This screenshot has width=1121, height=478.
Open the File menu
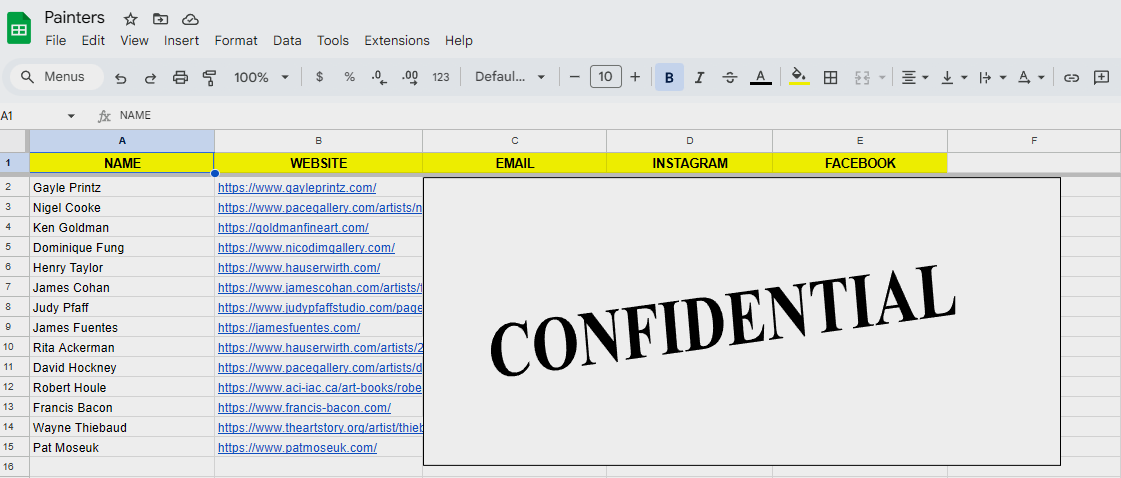(x=56, y=41)
